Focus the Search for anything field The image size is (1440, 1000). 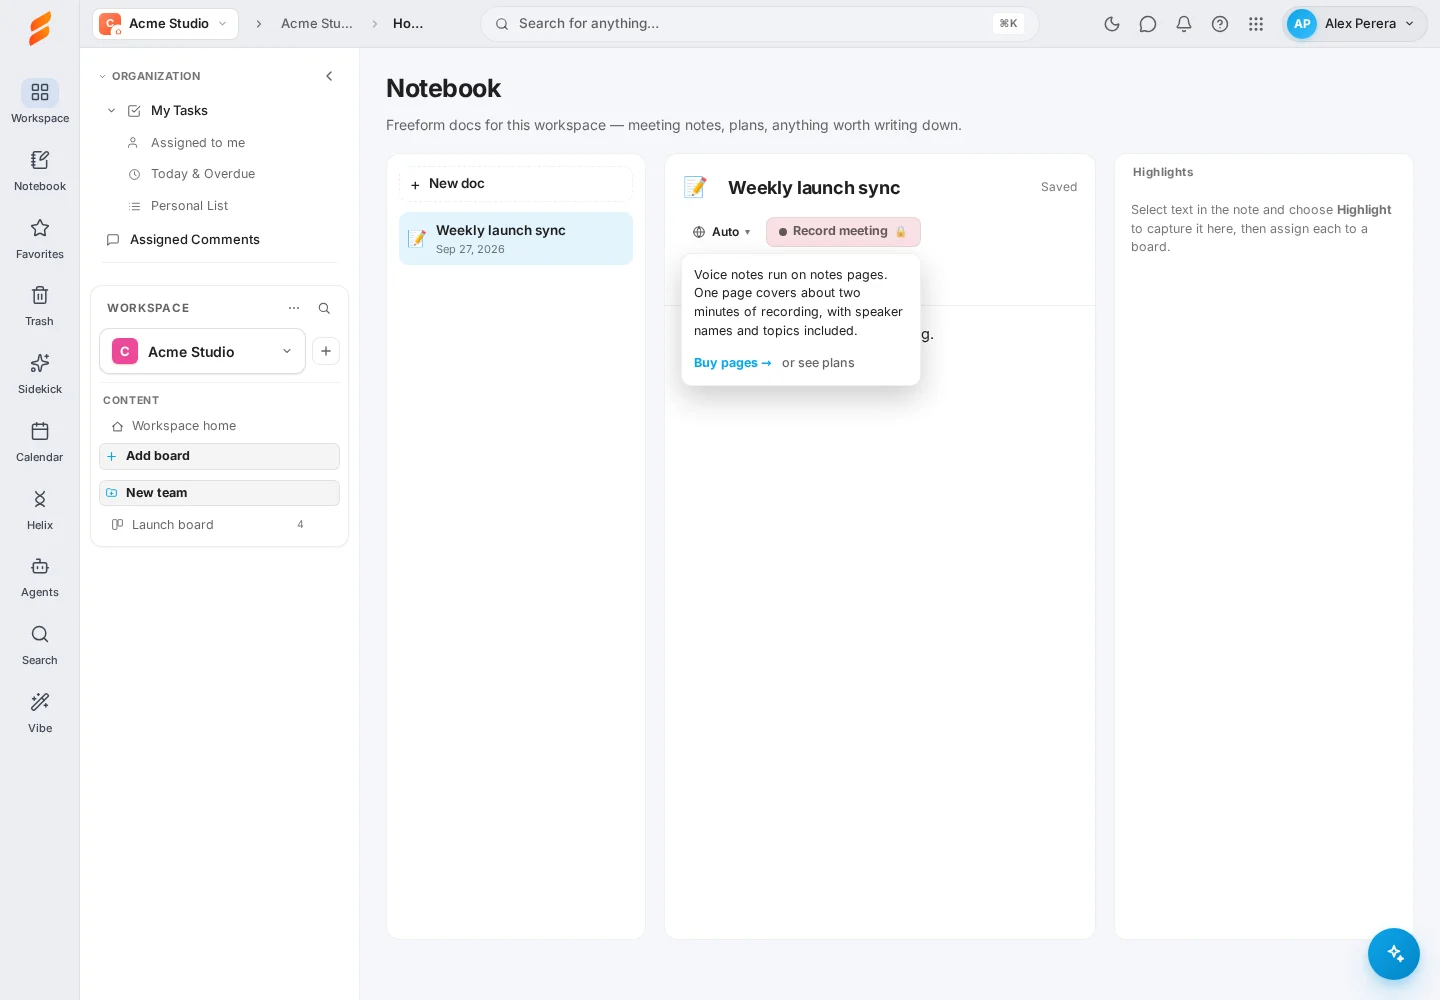[760, 24]
